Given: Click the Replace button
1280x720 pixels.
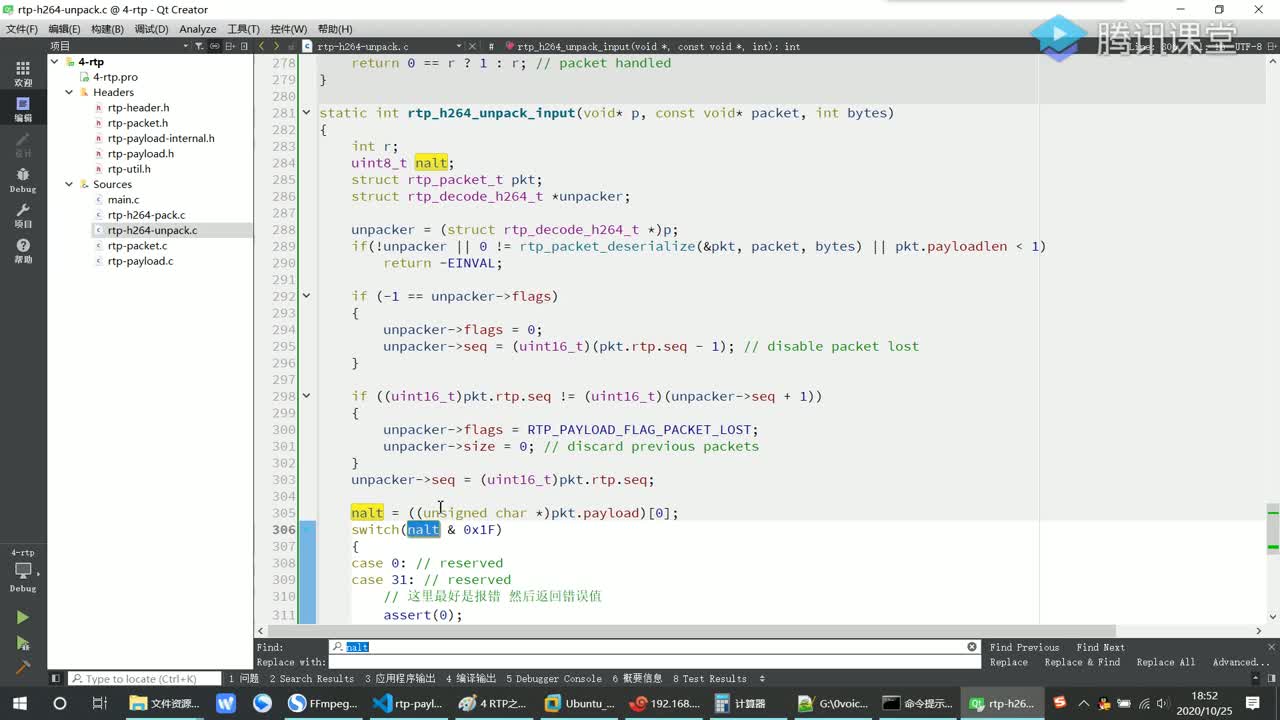Looking at the screenshot, I should tap(1008, 662).
